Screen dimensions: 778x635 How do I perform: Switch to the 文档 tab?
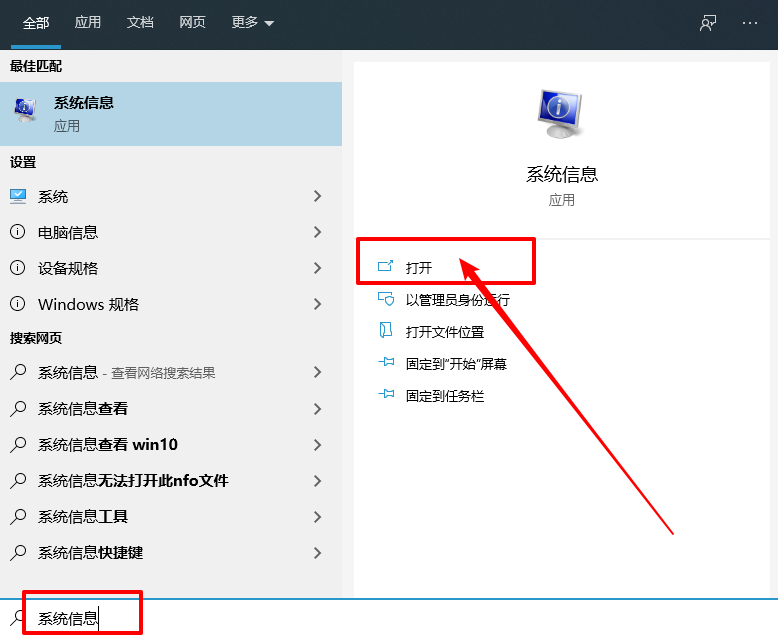coord(140,23)
